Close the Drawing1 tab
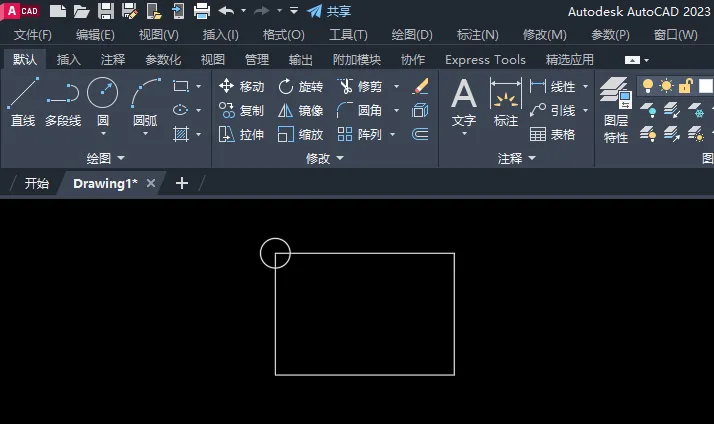Viewport: 714px width, 424px height. tap(151, 183)
